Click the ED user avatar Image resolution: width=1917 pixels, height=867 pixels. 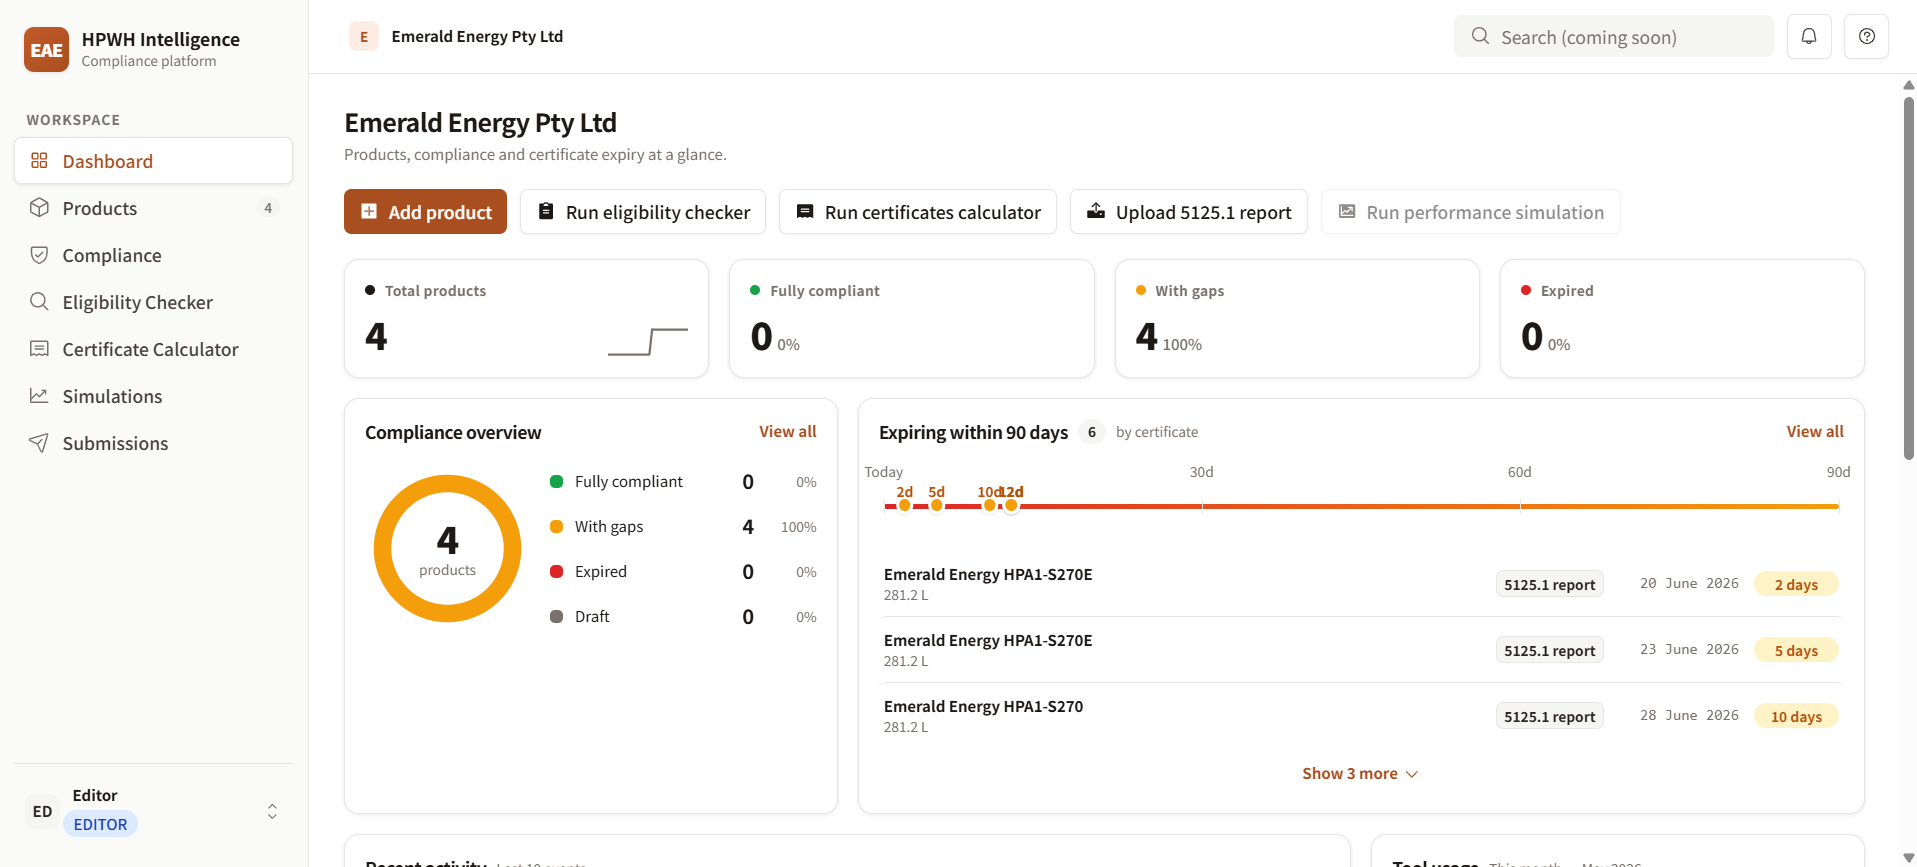coord(42,811)
